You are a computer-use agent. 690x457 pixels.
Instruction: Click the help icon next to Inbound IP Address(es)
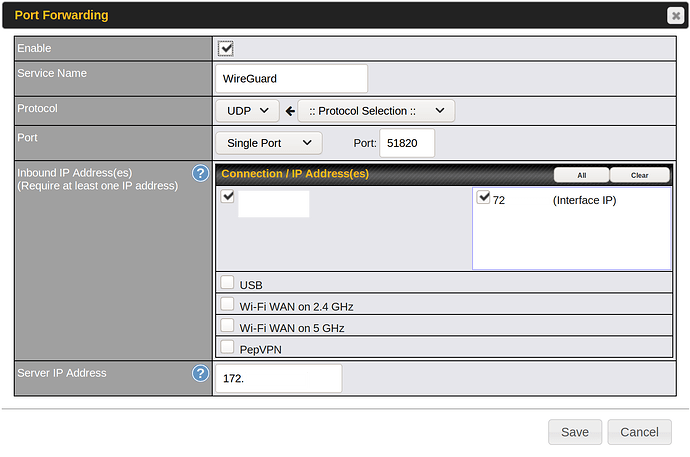pyautogui.click(x=200, y=173)
